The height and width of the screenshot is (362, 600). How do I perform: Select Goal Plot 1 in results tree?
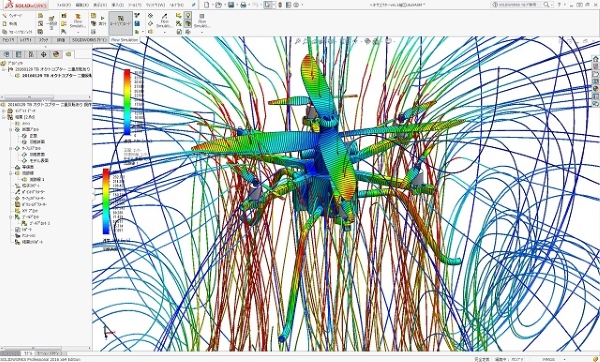click(36, 223)
